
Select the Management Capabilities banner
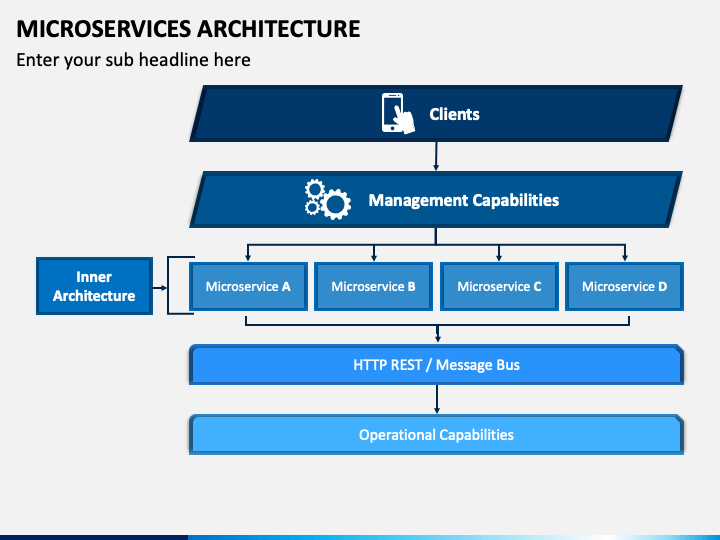point(436,199)
